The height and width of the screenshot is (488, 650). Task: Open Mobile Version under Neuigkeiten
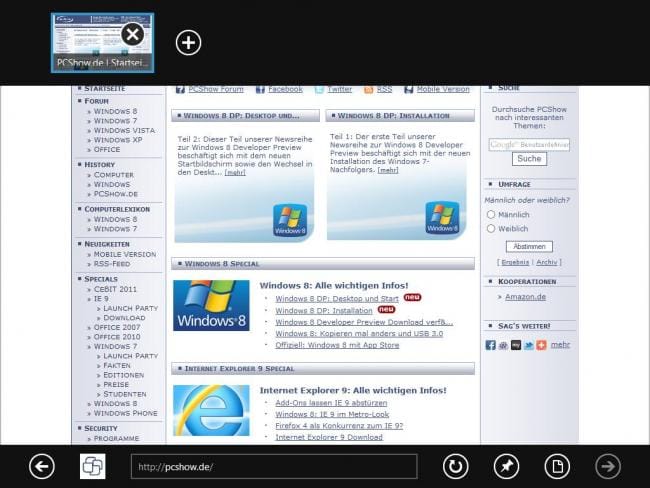coord(125,254)
